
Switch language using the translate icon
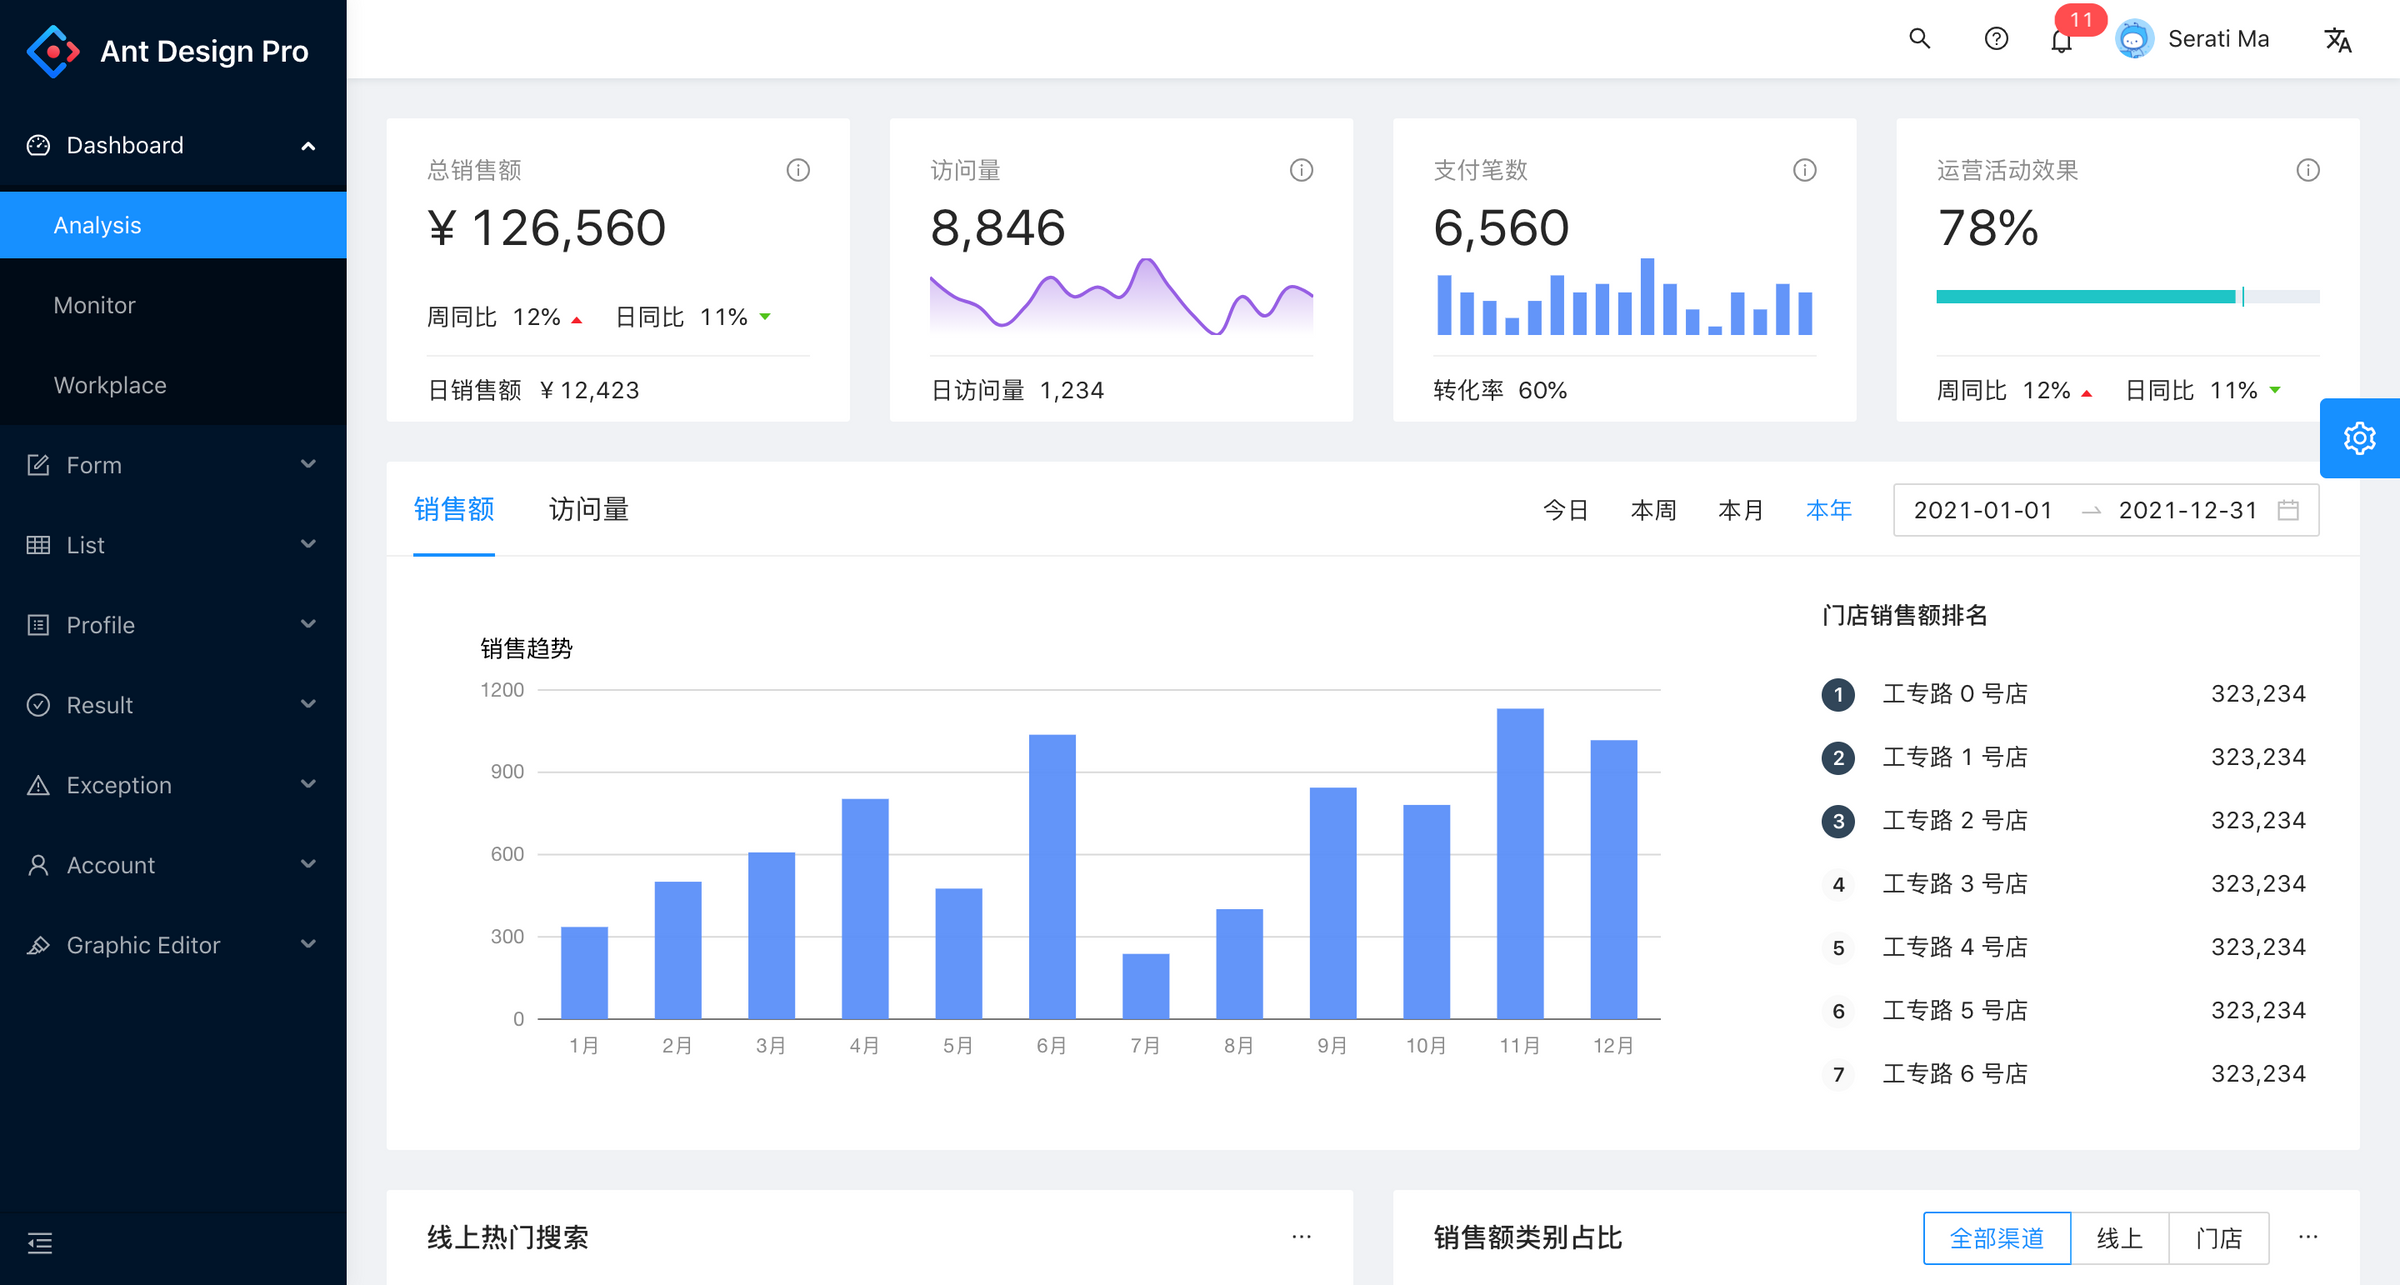(2338, 40)
